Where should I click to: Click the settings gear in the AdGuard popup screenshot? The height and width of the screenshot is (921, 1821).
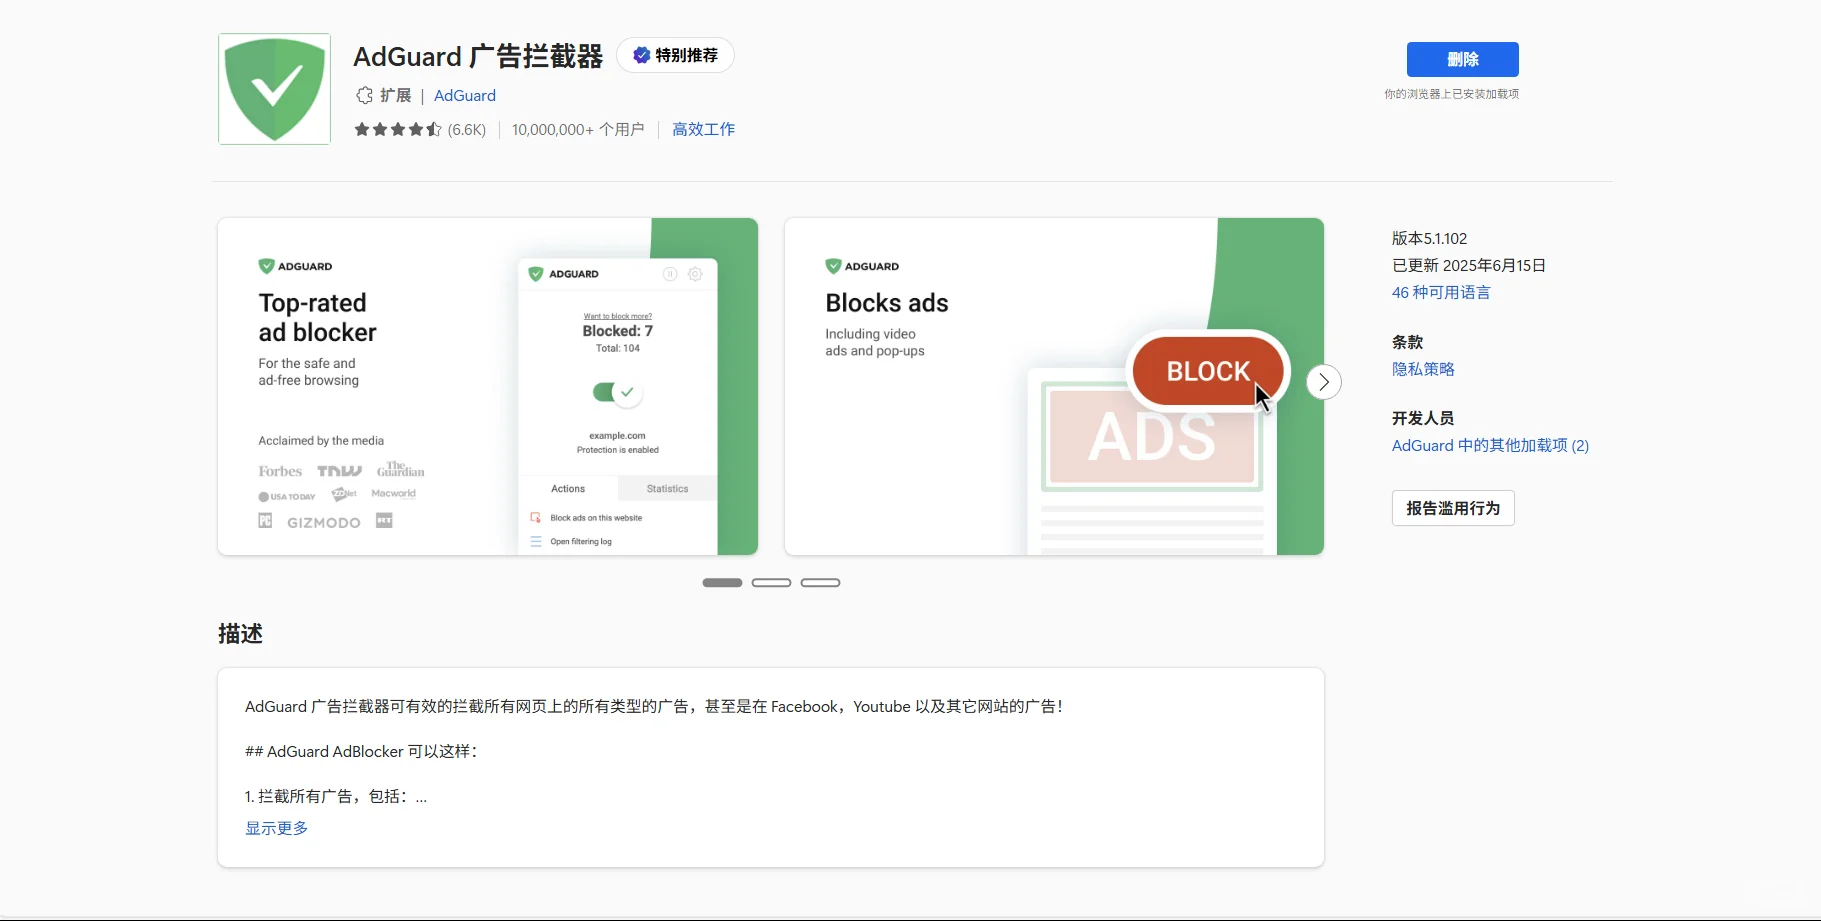point(696,274)
